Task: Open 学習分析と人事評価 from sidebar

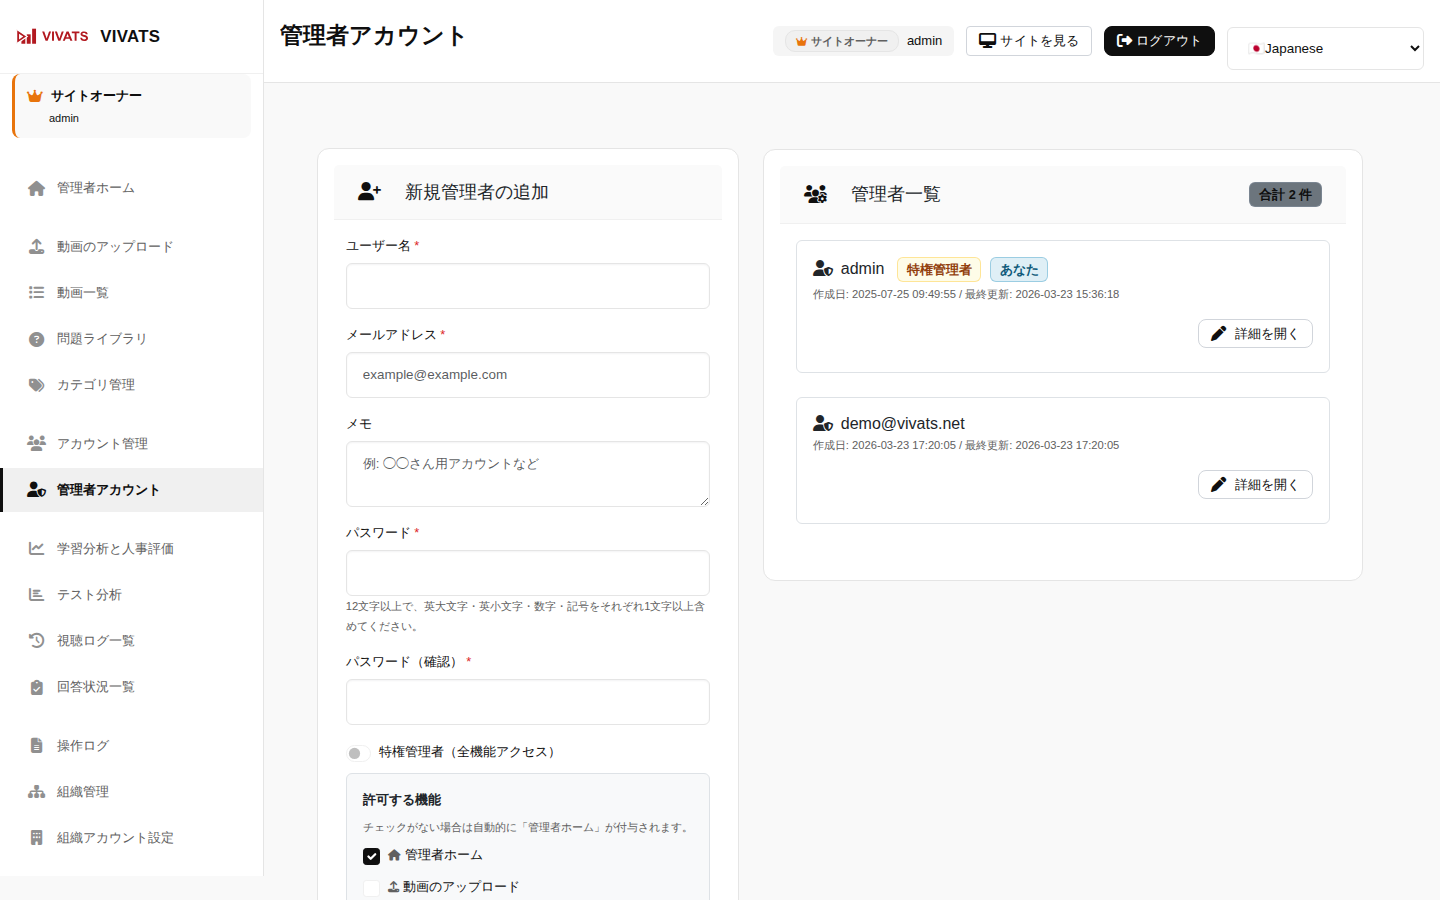Action: (x=132, y=548)
